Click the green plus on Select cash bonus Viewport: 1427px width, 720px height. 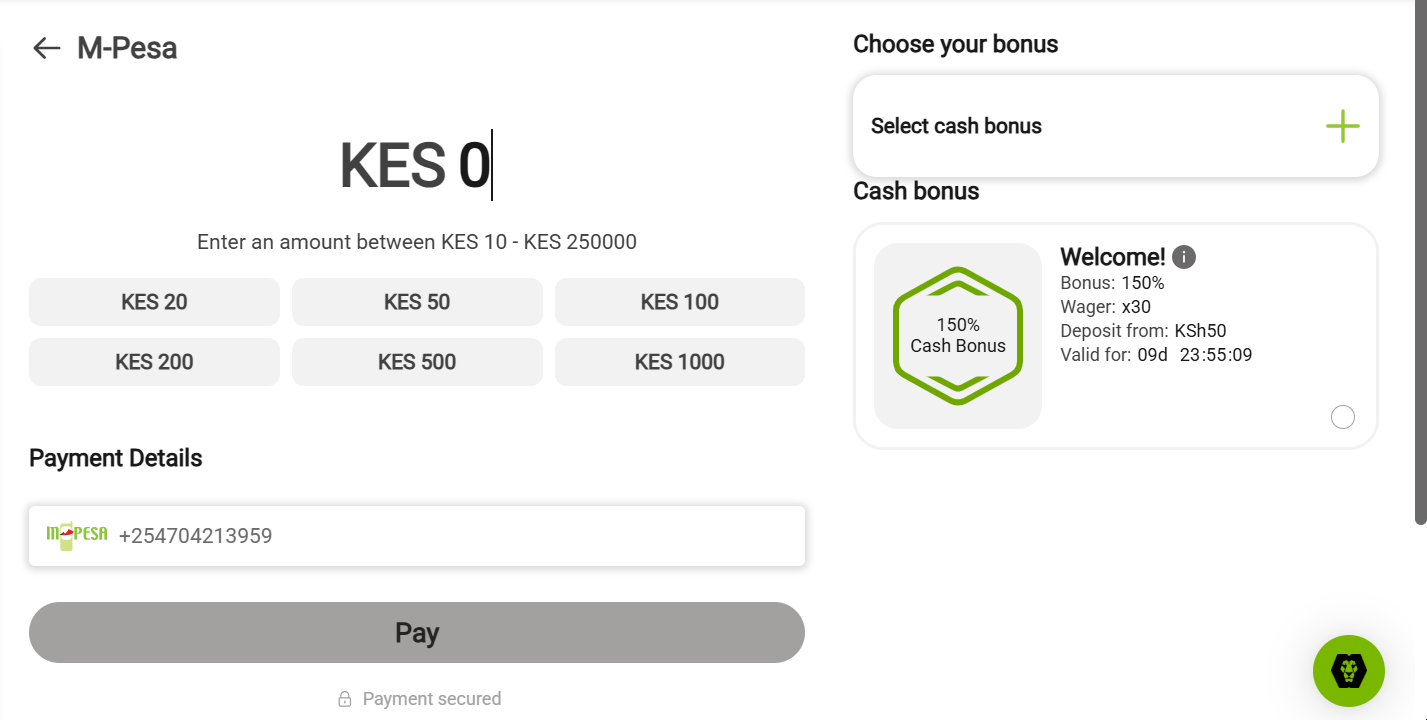[1343, 125]
